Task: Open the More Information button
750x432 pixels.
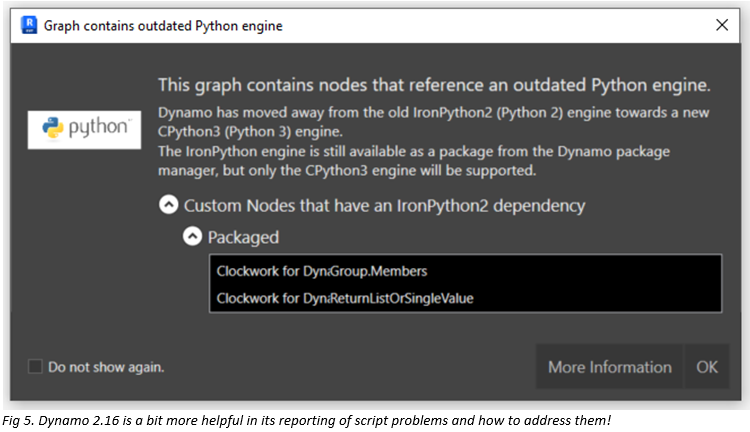Action: pos(609,366)
